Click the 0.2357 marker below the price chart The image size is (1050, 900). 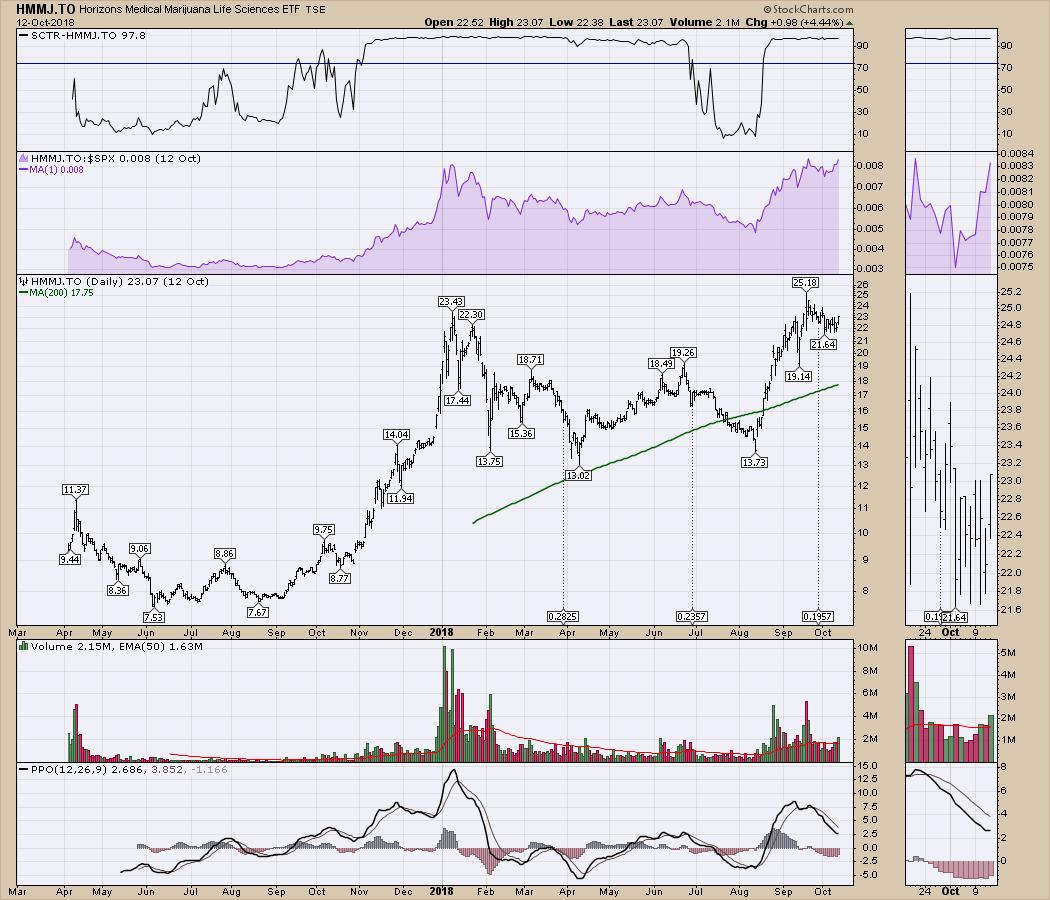692,616
